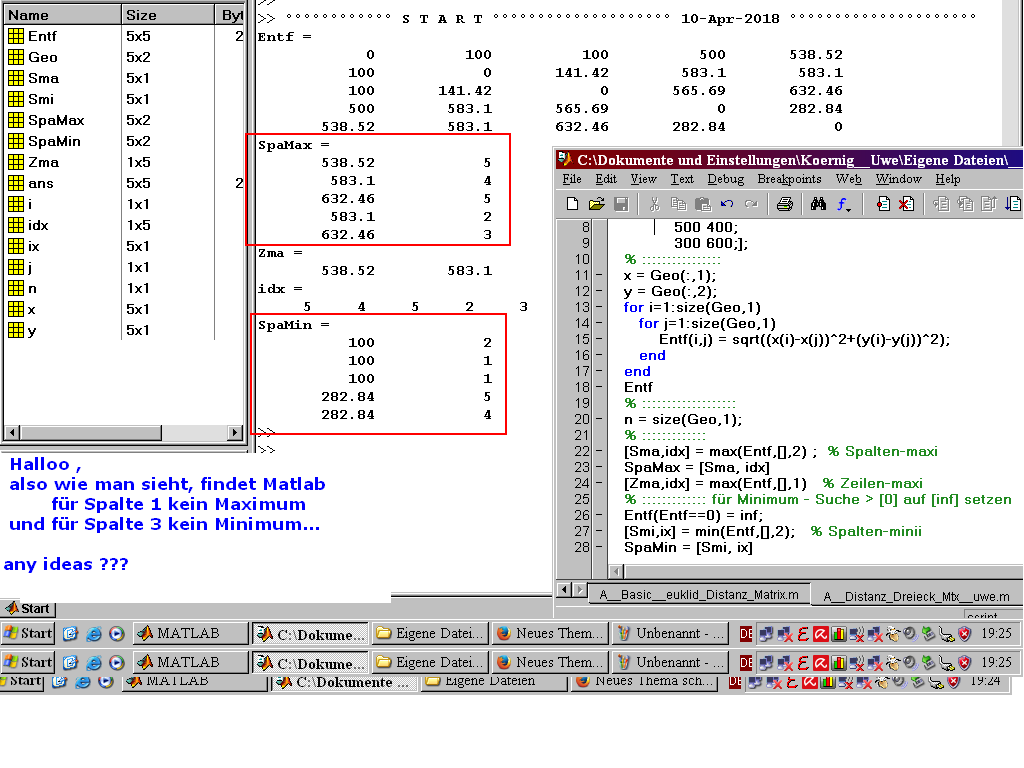Print the script using the printer icon

click(x=785, y=204)
